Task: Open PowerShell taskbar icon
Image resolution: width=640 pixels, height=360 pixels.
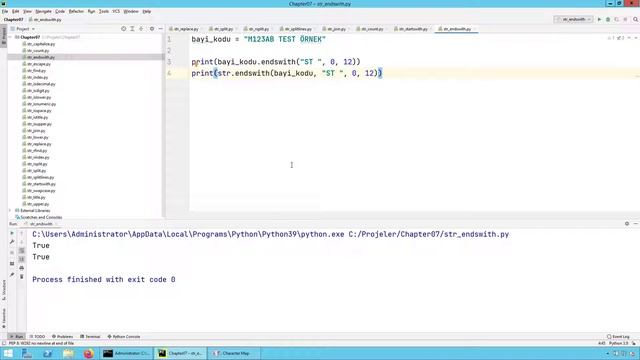Action: (47, 353)
